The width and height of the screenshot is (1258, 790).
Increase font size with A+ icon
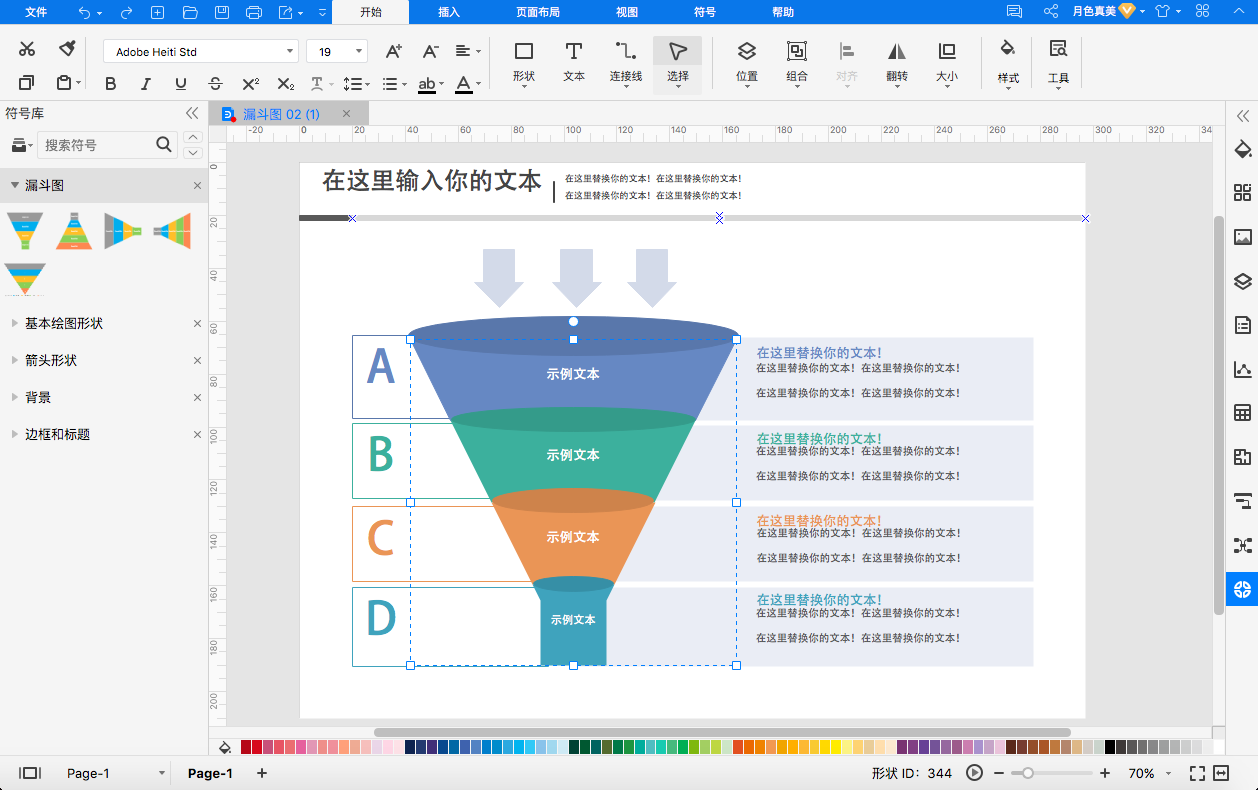[394, 51]
